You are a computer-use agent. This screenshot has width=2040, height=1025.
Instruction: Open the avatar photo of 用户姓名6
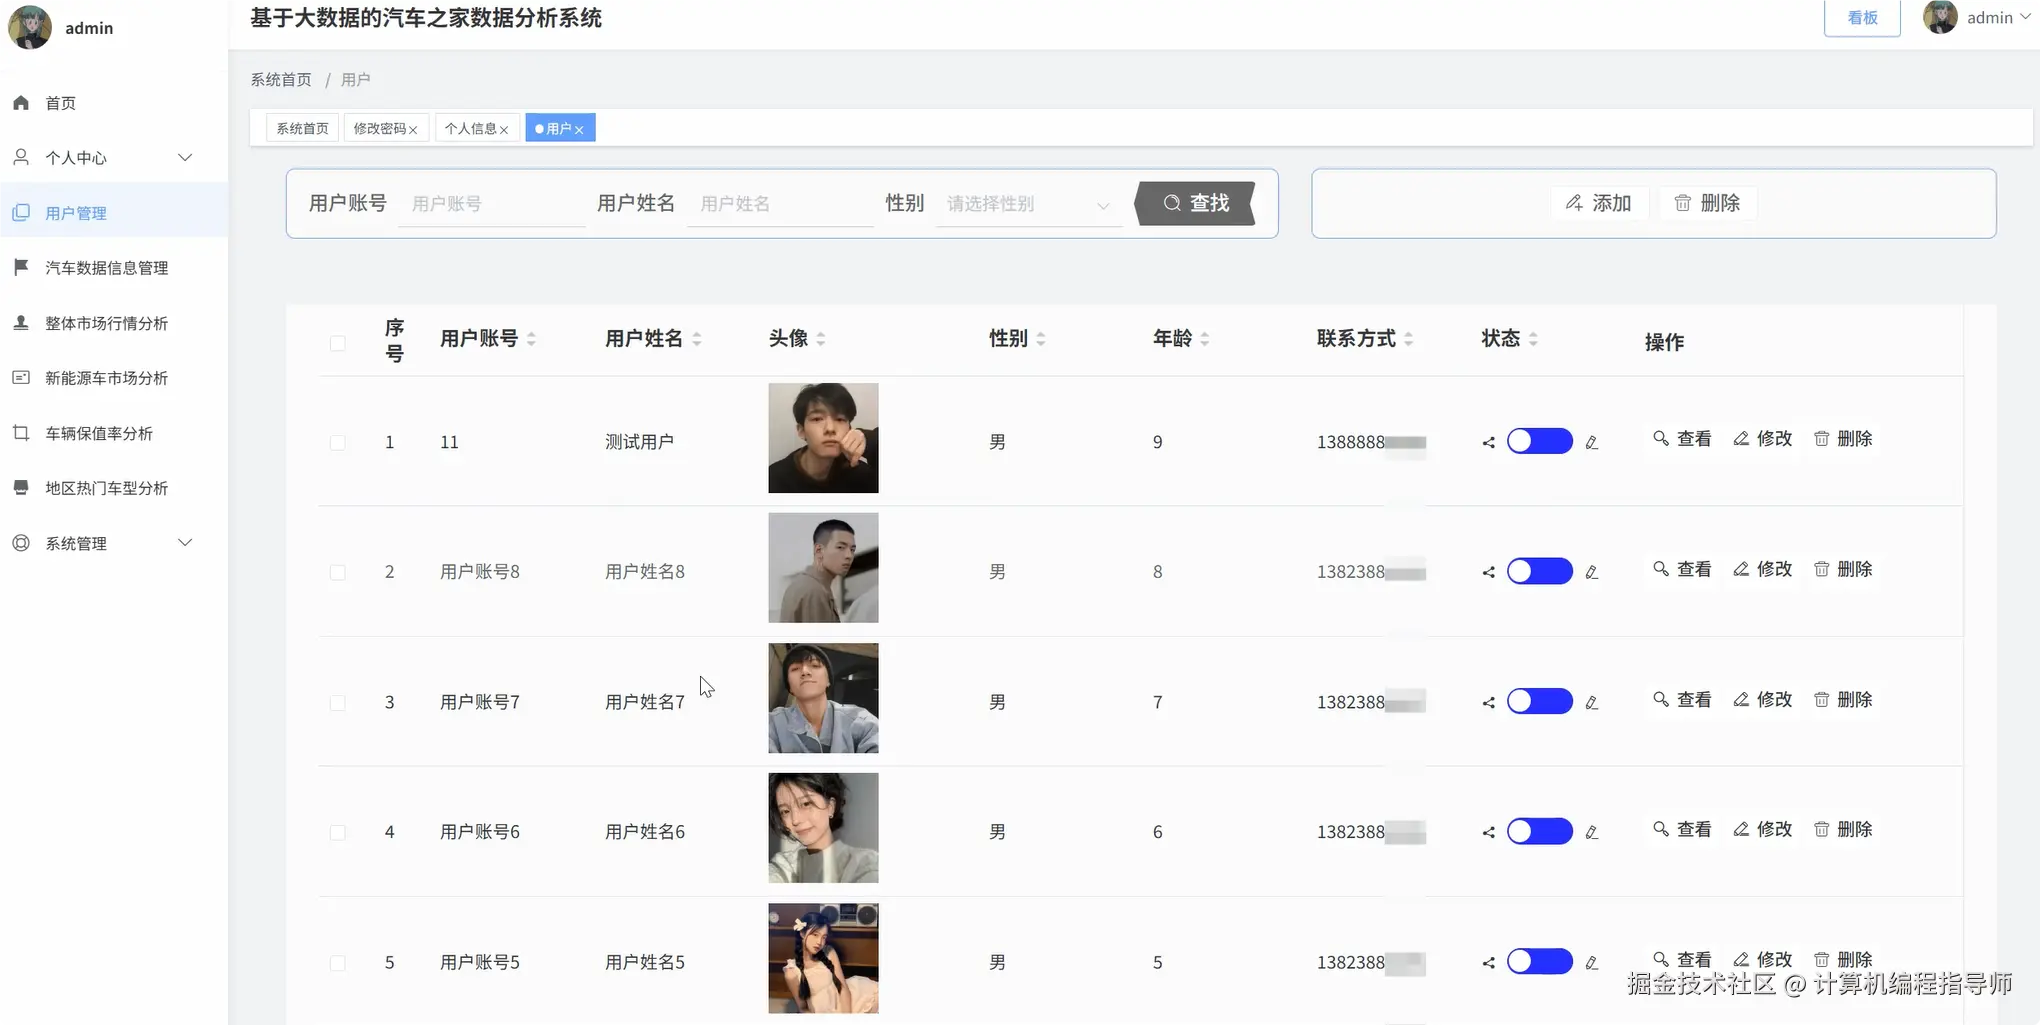[823, 828]
